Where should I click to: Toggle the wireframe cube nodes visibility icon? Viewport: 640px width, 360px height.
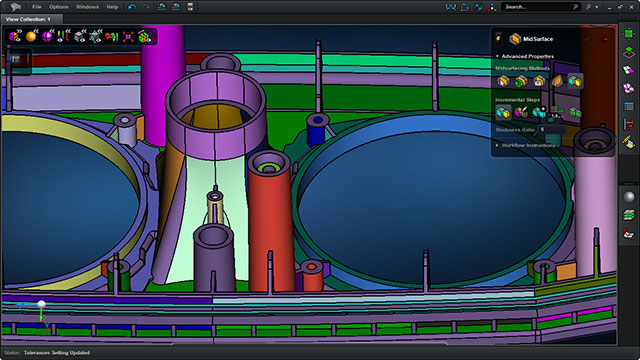click(96, 36)
